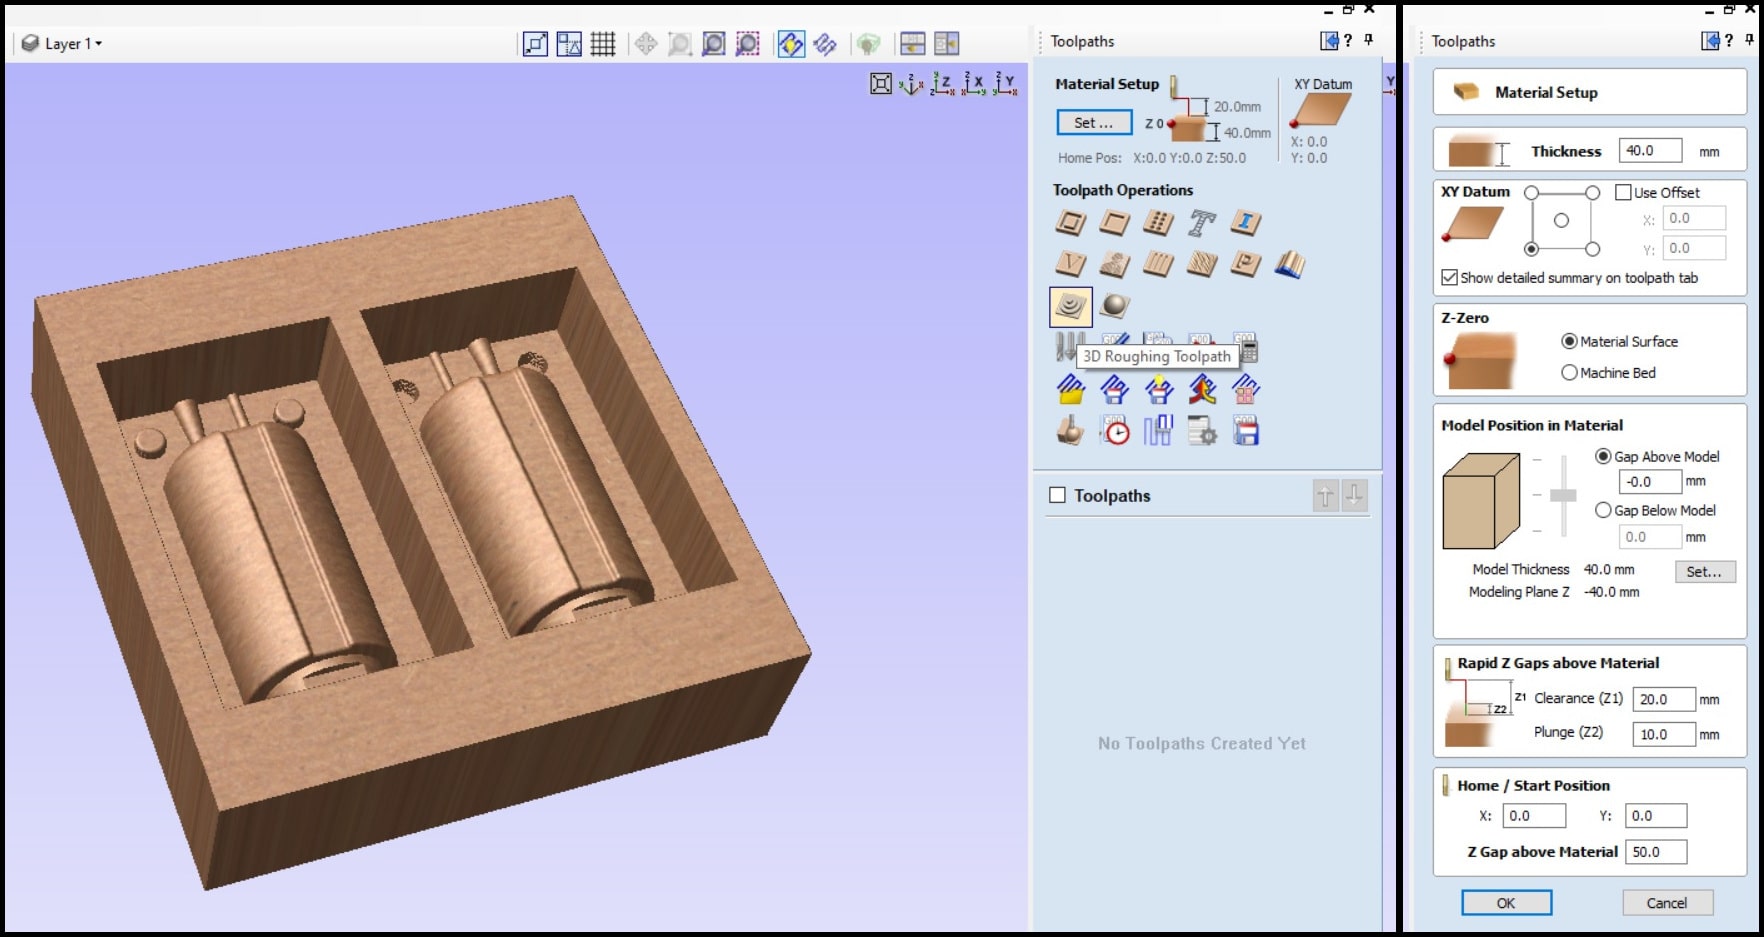Open the toolpath time estimate clock icon
Viewport: 1764px width, 937px height.
pos(1114,431)
